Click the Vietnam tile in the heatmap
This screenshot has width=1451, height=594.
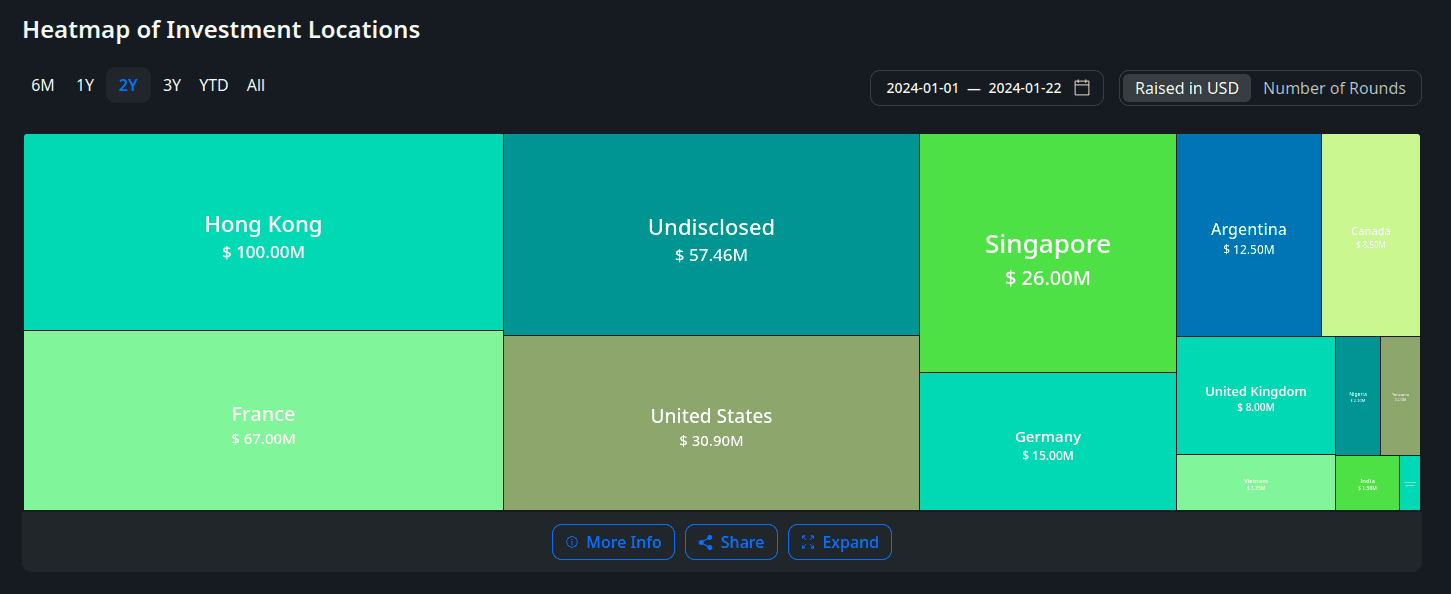coord(1256,483)
